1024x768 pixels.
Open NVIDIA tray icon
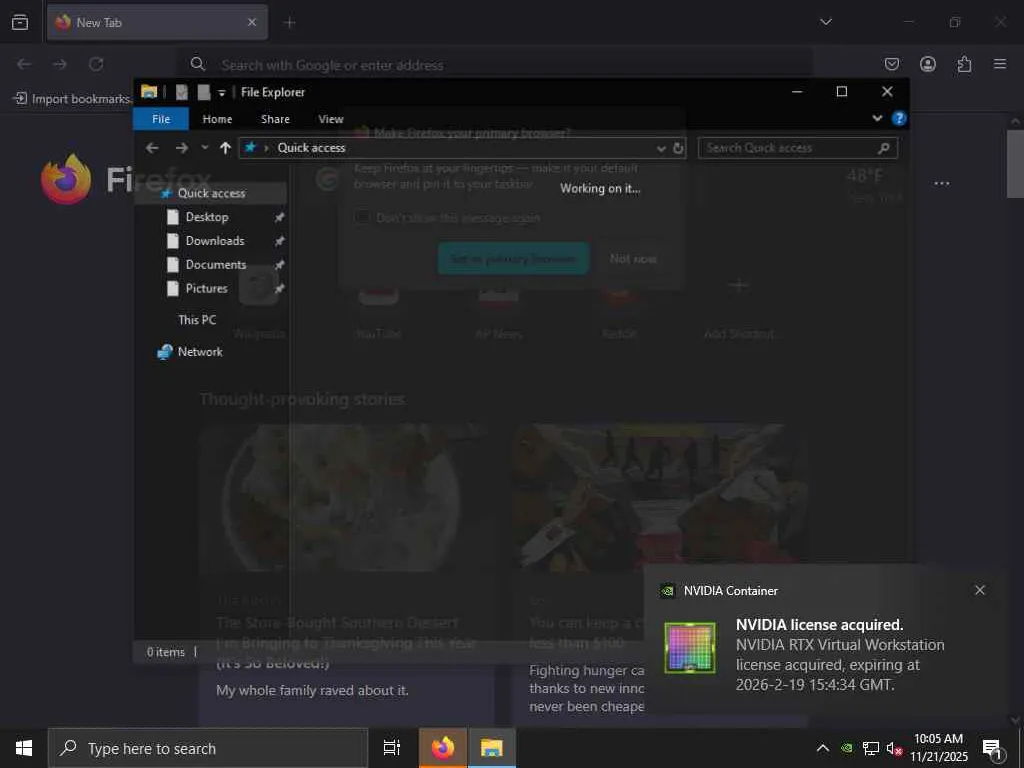[x=846, y=748]
